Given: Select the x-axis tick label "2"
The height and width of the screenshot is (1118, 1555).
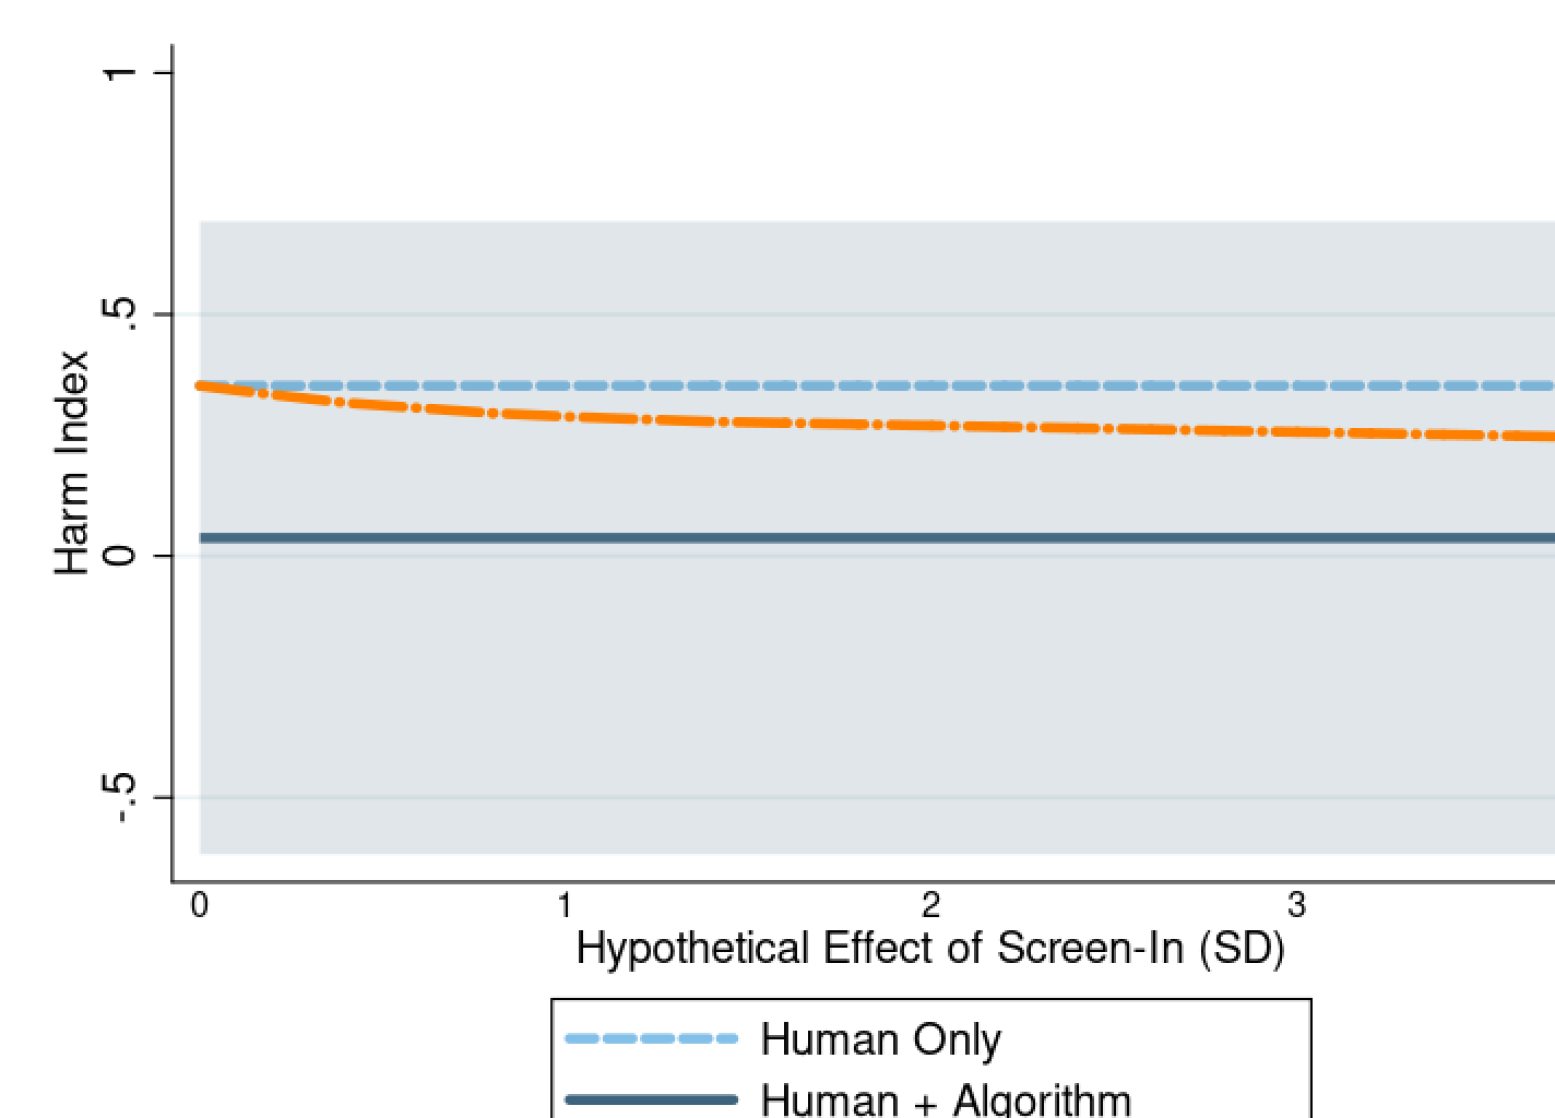Looking at the screenshot, I should [931, 906].
